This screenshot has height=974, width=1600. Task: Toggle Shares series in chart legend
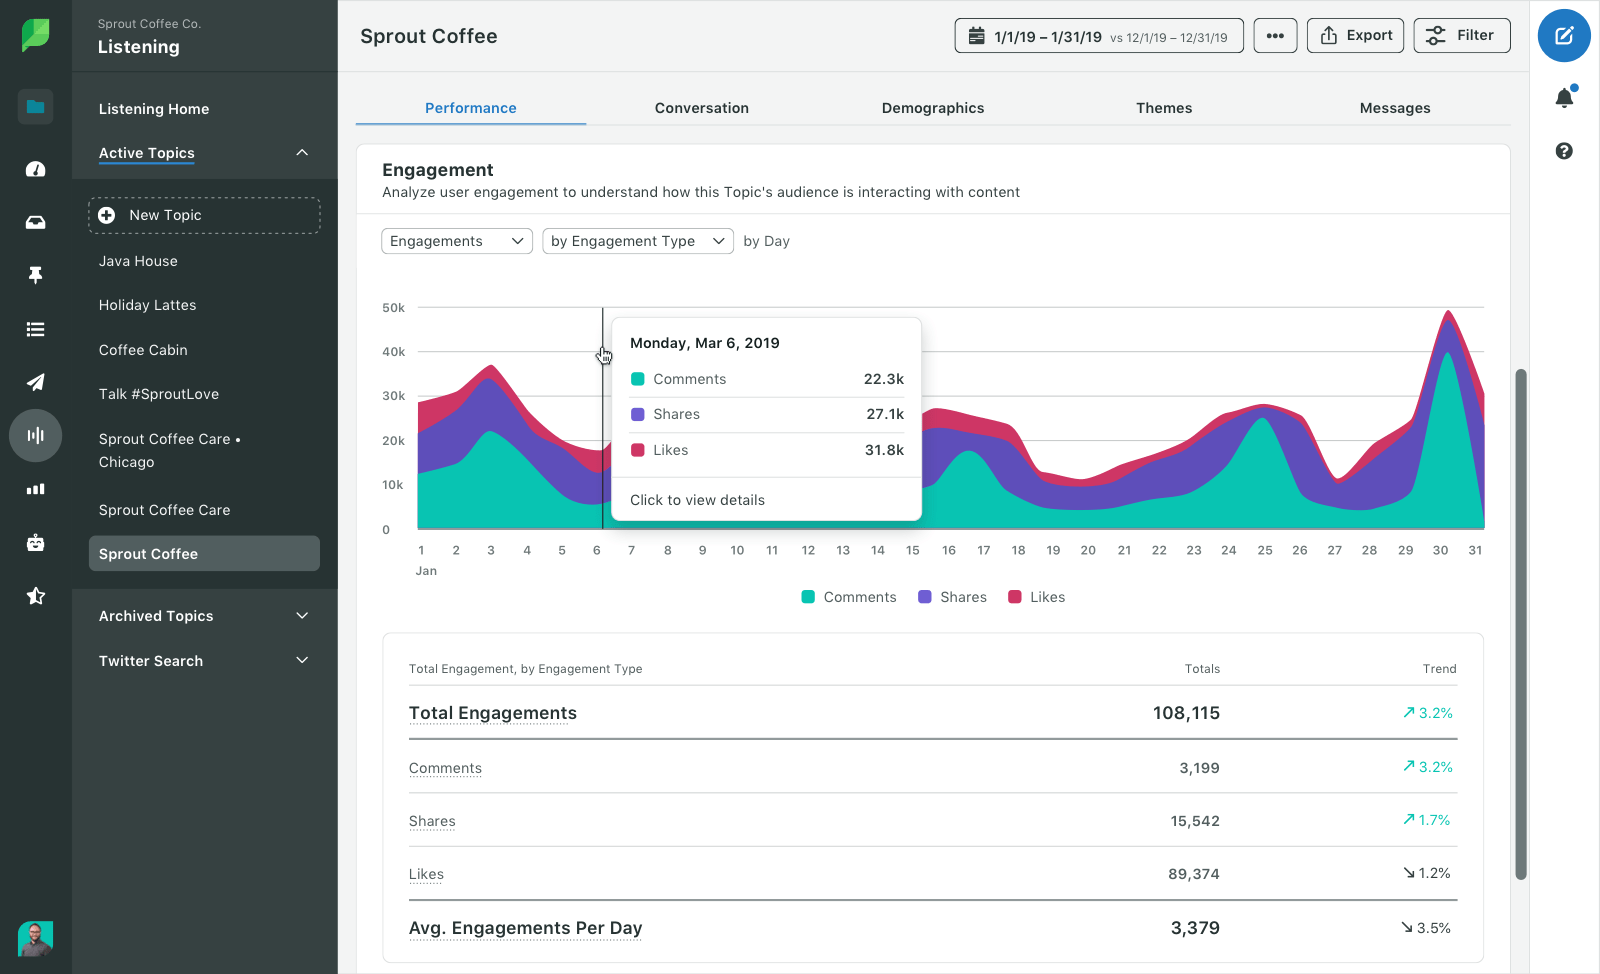pos(952,597)
